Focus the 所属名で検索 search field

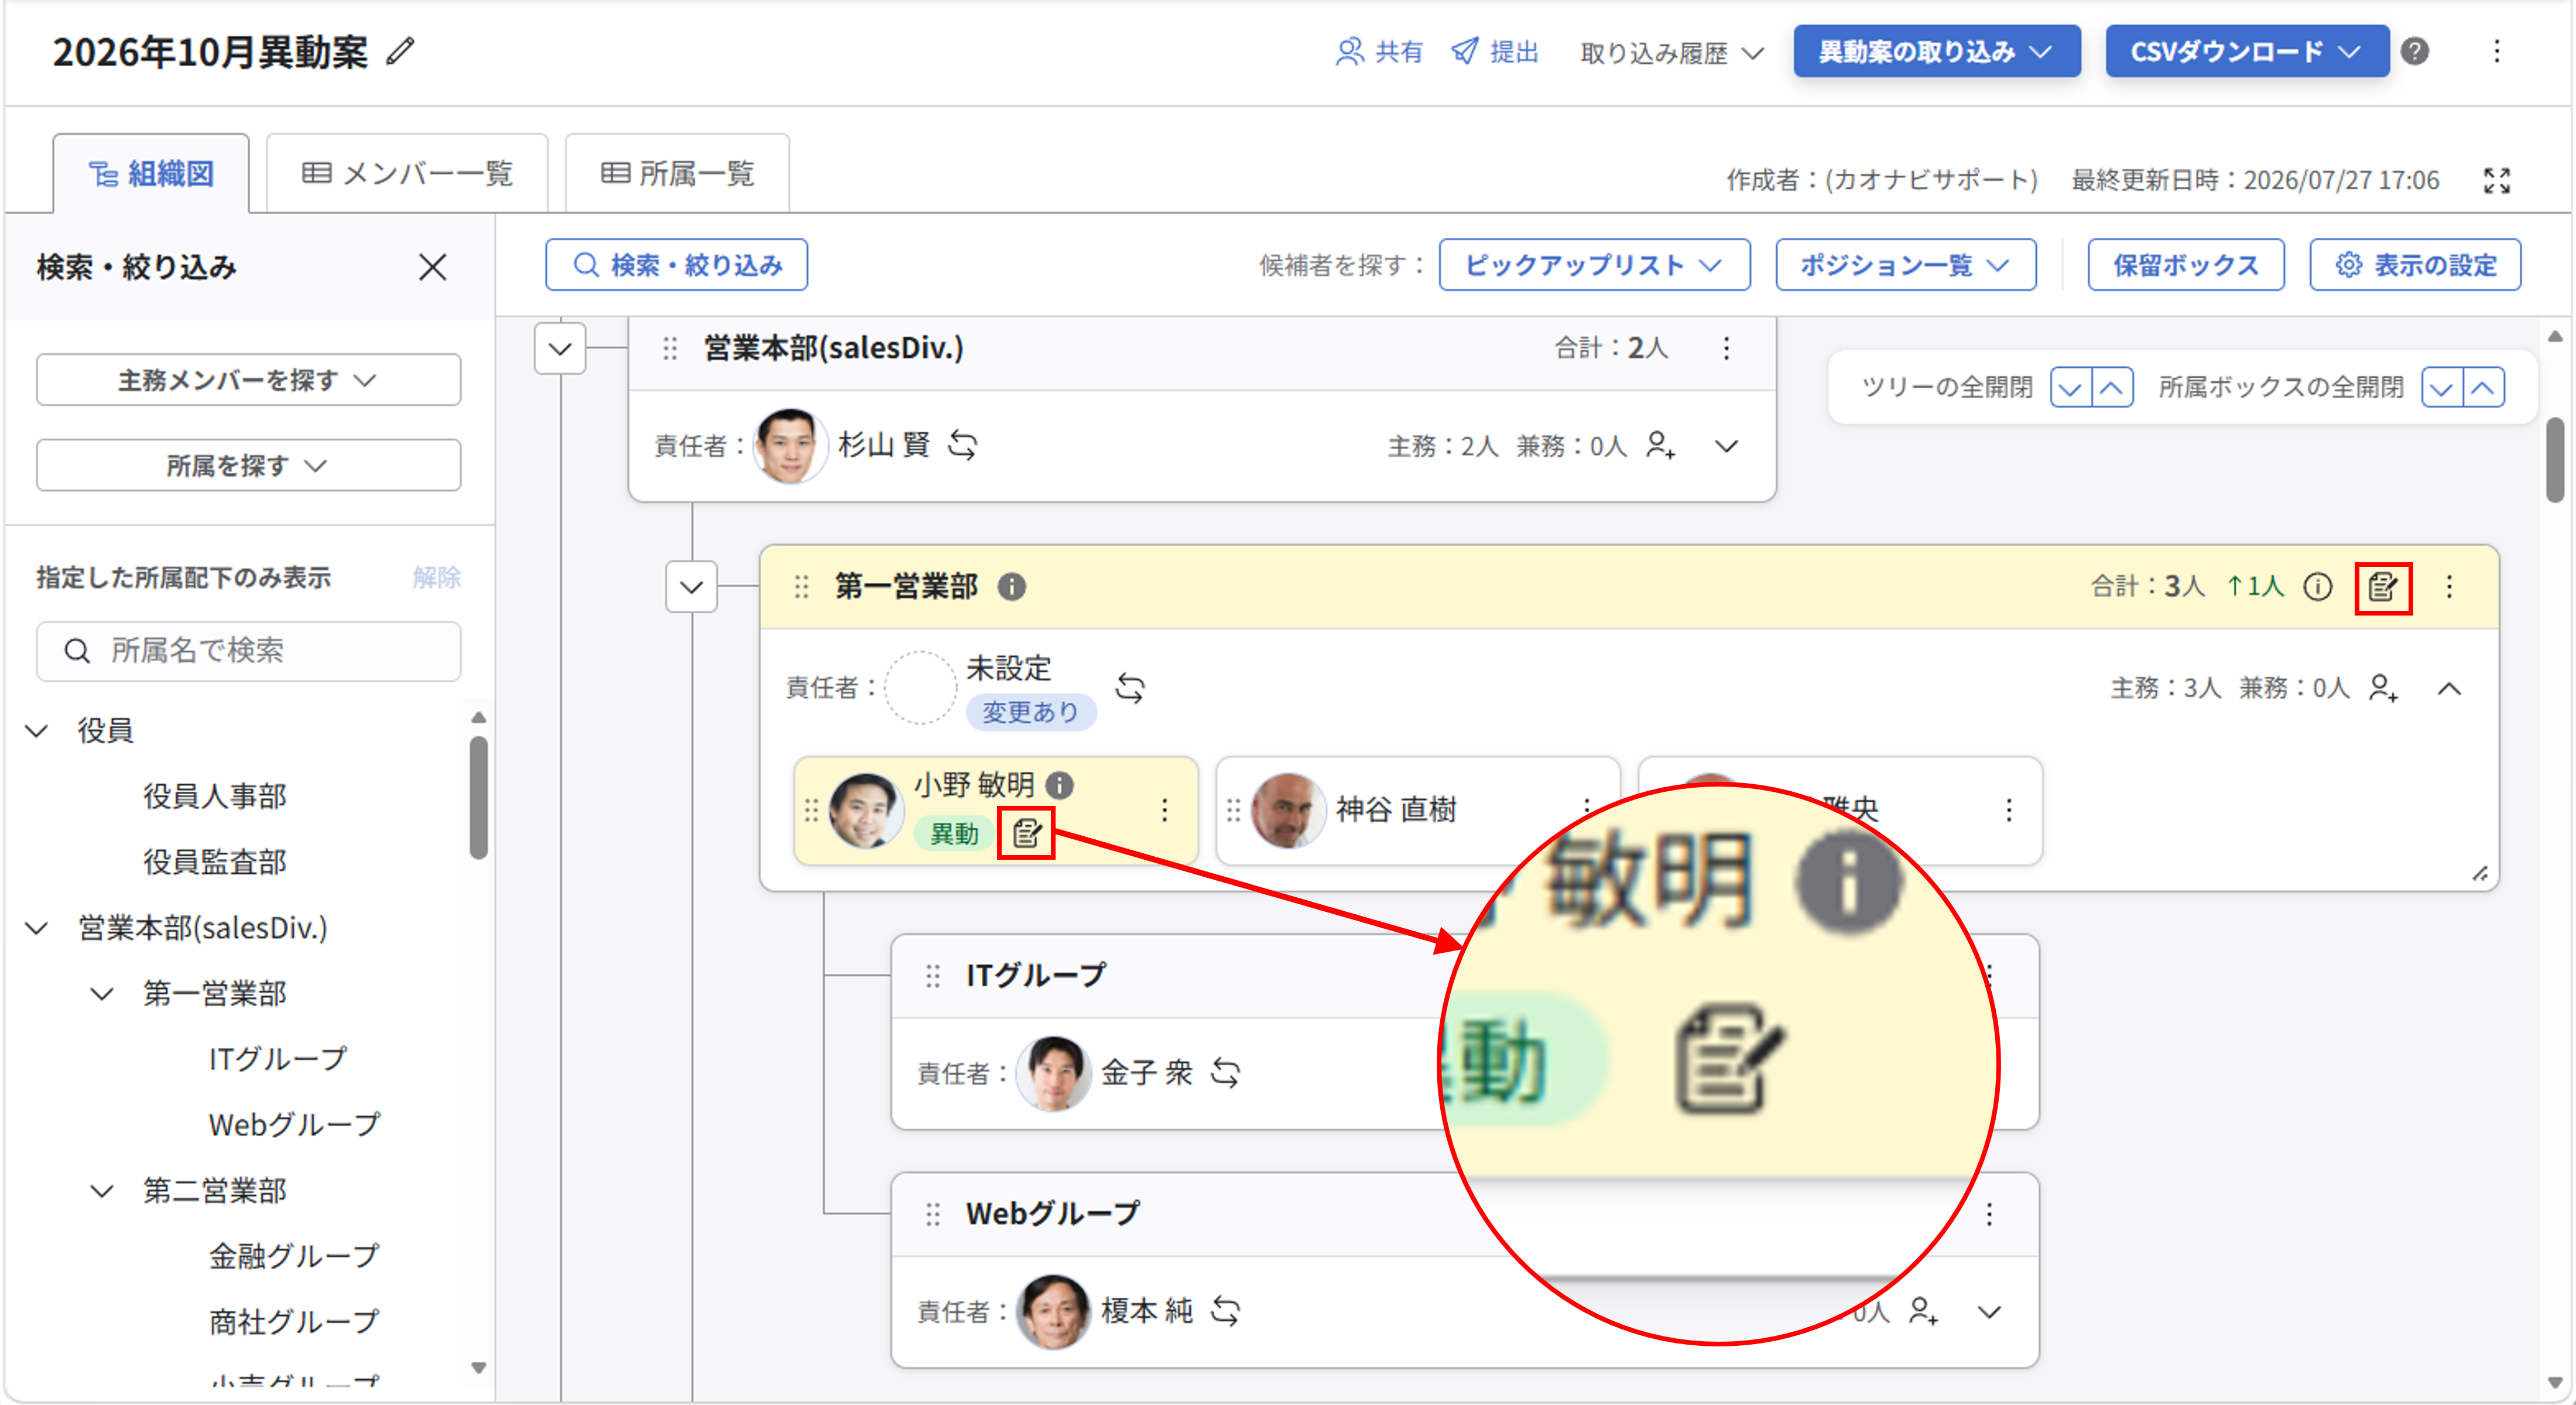(248, 651)
